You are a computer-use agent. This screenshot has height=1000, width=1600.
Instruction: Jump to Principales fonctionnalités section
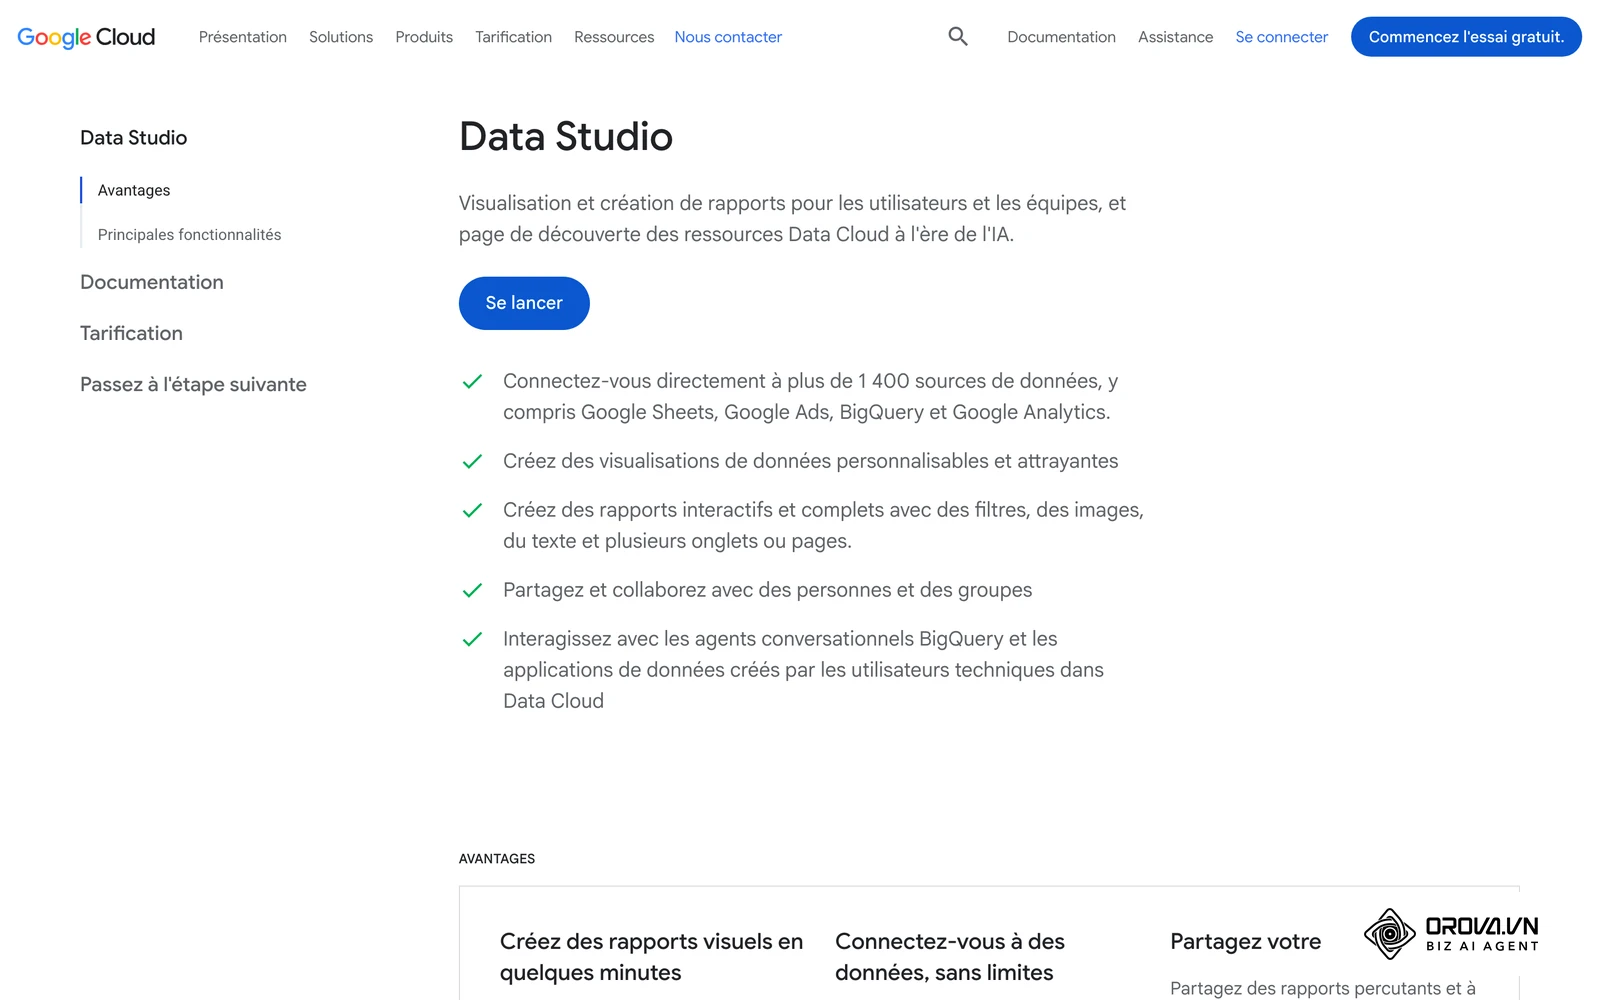click(189, 234)
